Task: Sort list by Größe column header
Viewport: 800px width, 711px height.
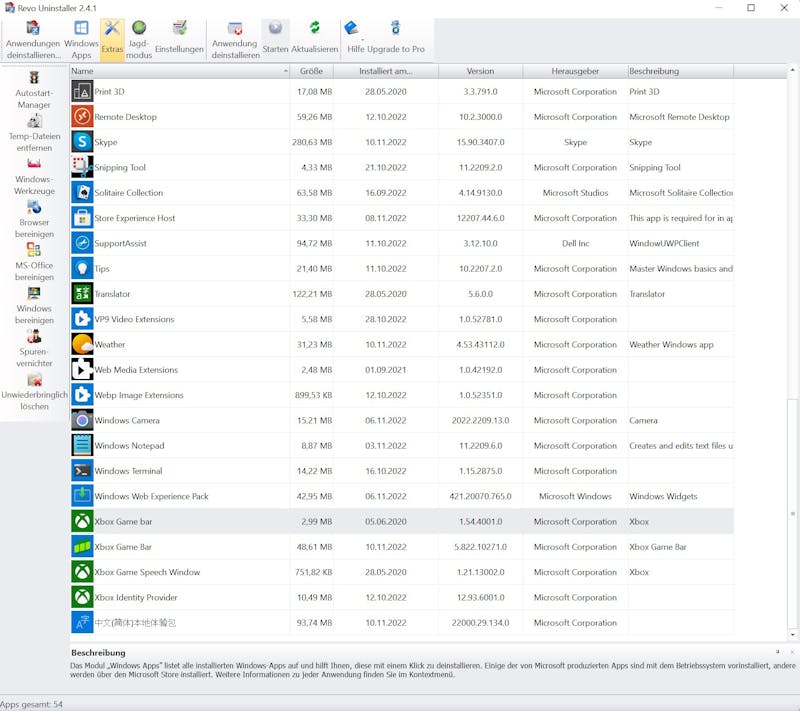Action: point(311,71)
